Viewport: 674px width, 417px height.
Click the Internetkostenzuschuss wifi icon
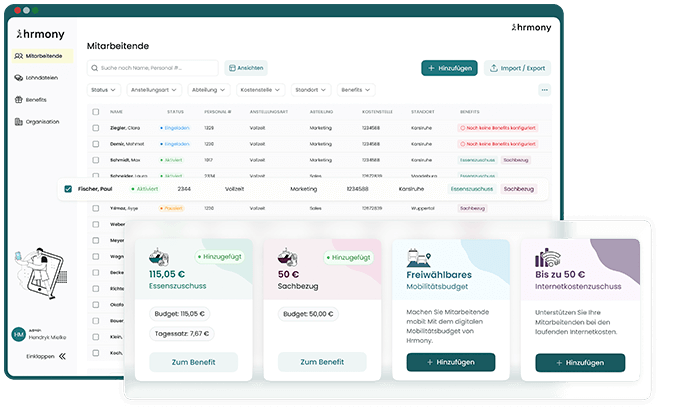coord(548,258)
